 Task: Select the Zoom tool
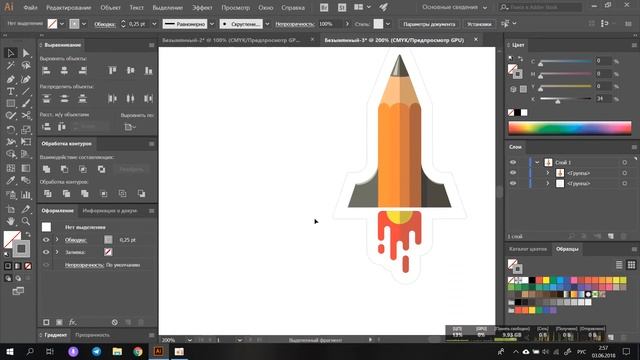(x=26, y=222)
